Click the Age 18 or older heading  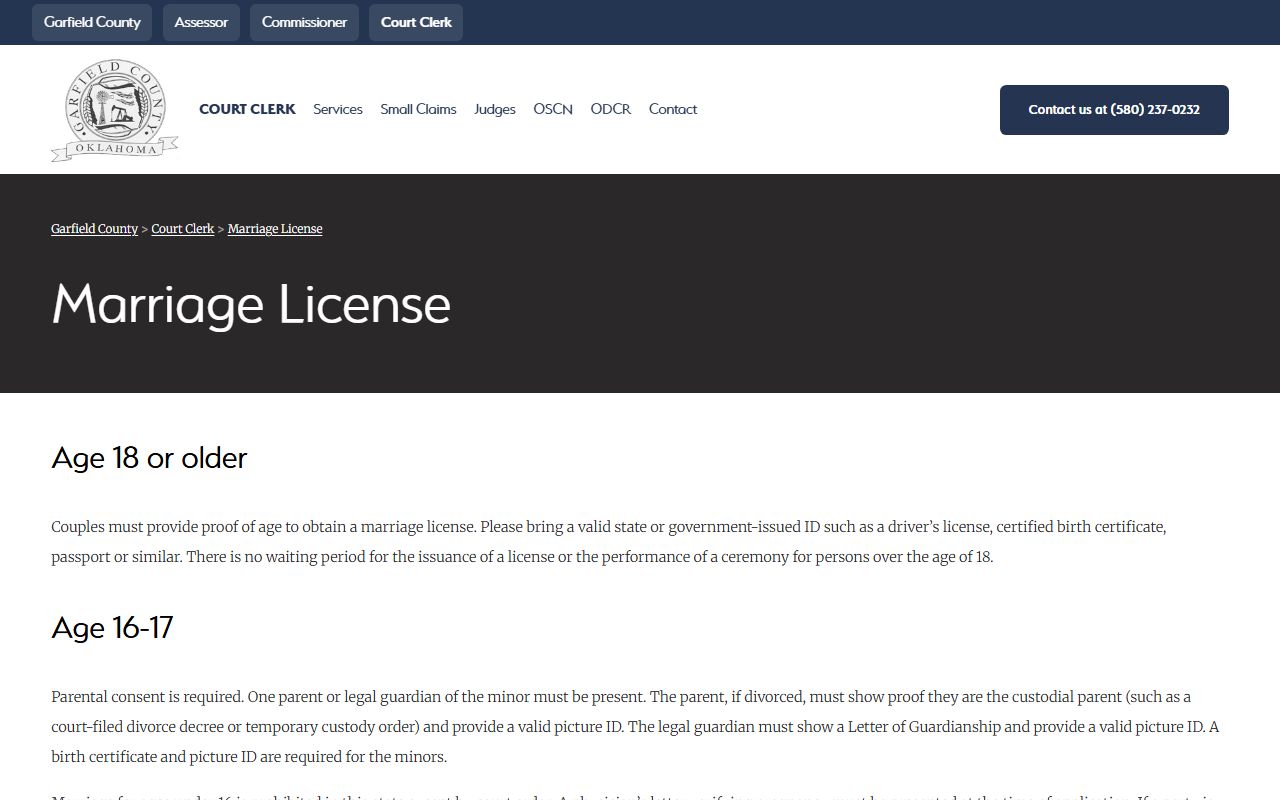[149, 458]
